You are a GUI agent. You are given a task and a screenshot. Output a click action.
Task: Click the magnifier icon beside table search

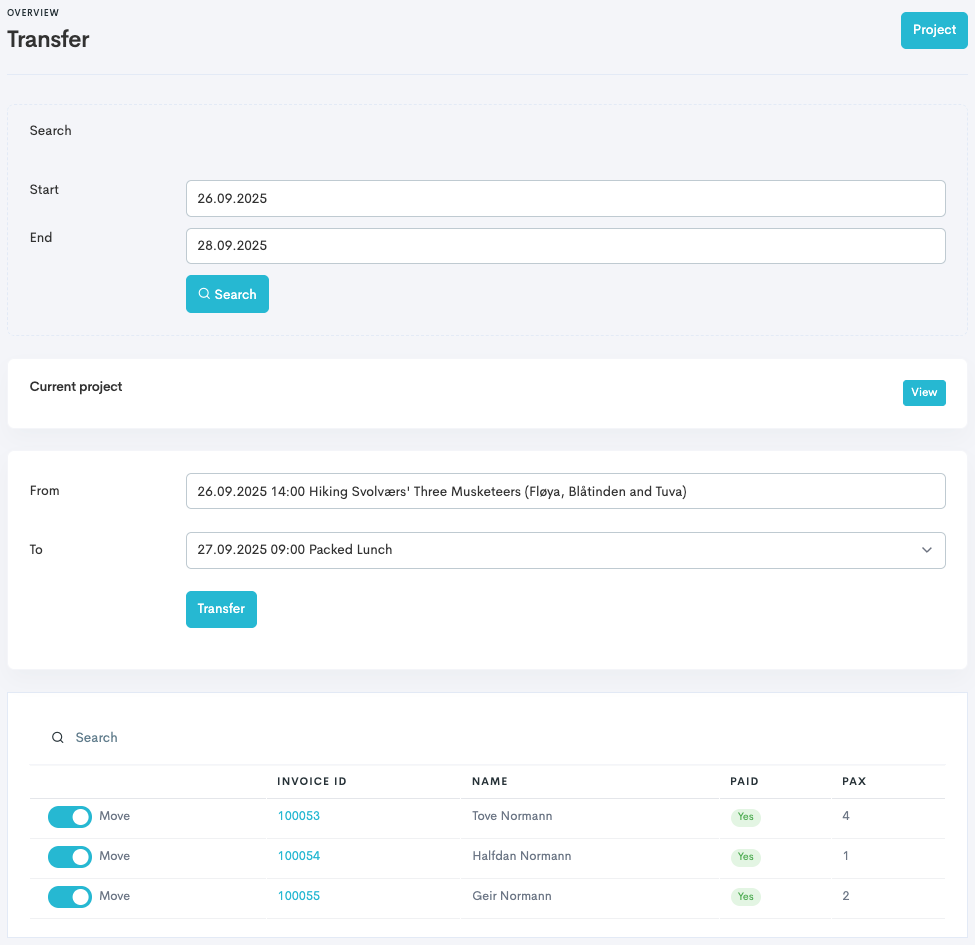(x=58, y=738)
